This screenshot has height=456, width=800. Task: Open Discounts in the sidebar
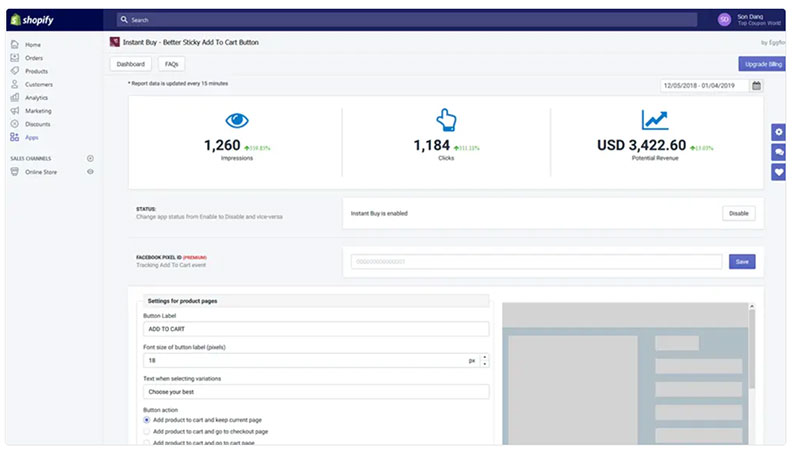pyautogui.click(x=38, y=124)
